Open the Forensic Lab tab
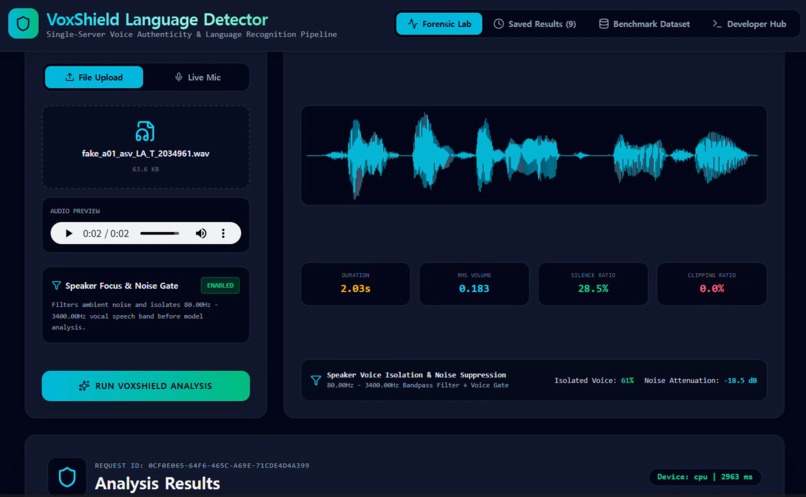The width and height of the screenshot is (806, 497). [x=439, y=24]
